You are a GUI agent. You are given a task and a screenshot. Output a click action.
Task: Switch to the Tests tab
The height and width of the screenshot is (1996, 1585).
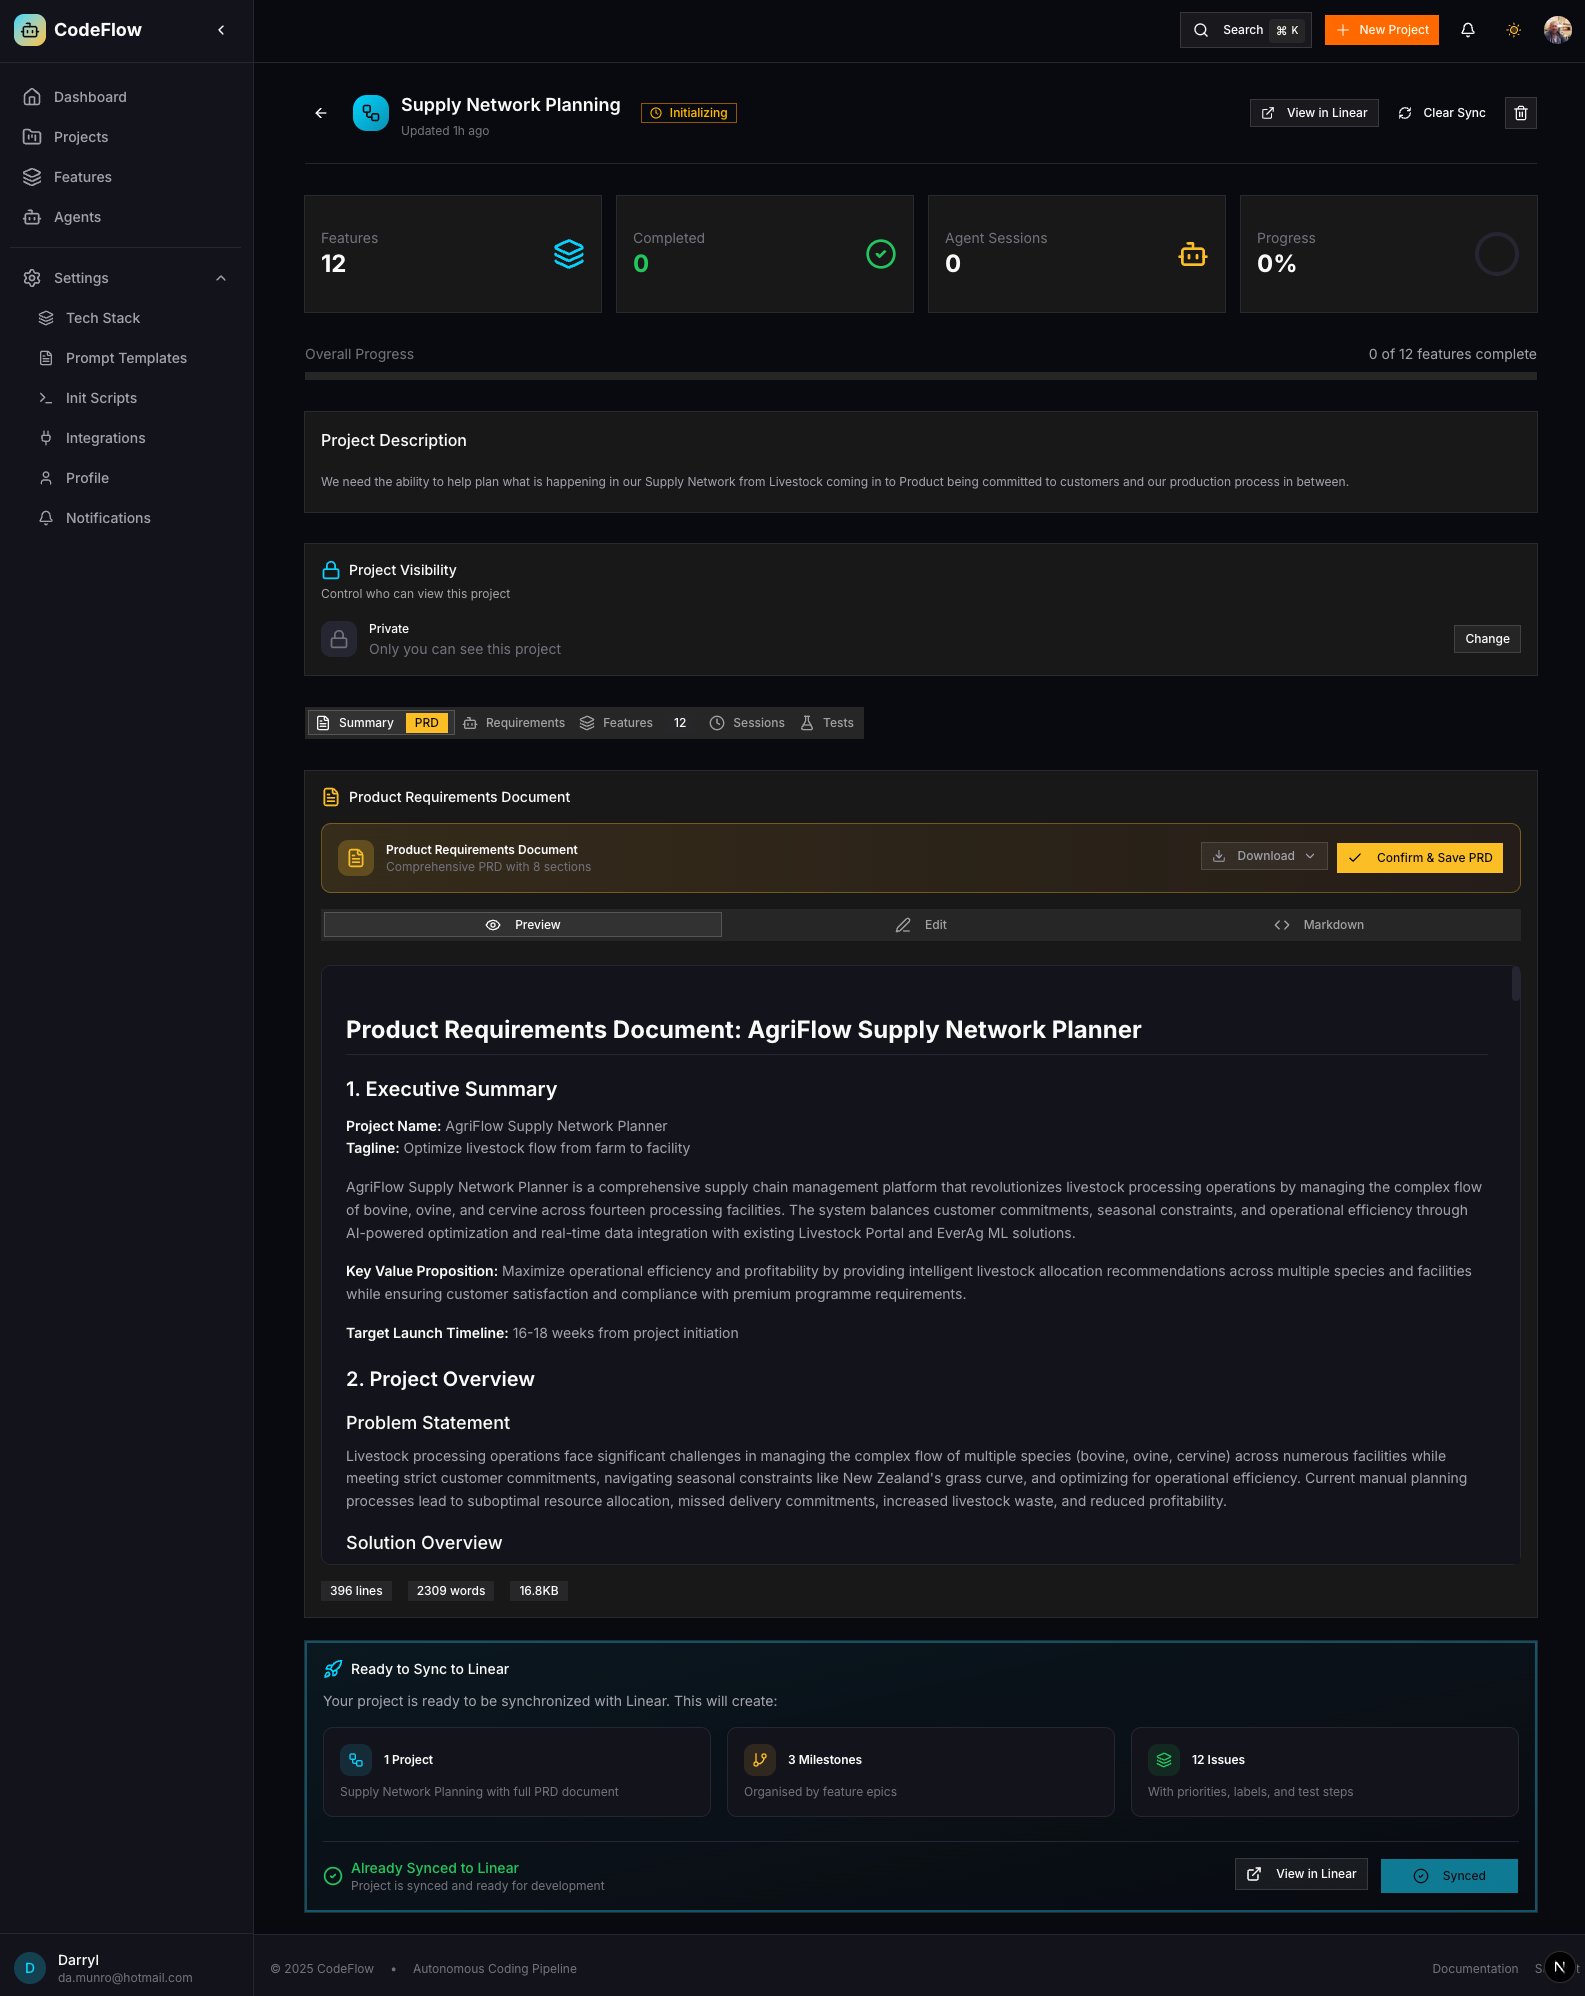(827, 723)
